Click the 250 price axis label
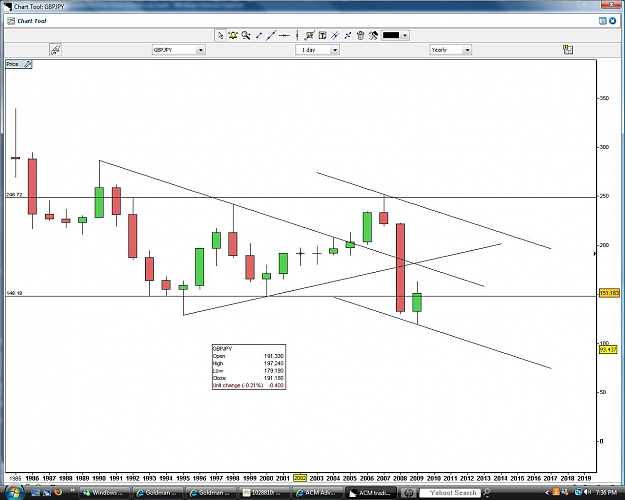 pos(604,196)
